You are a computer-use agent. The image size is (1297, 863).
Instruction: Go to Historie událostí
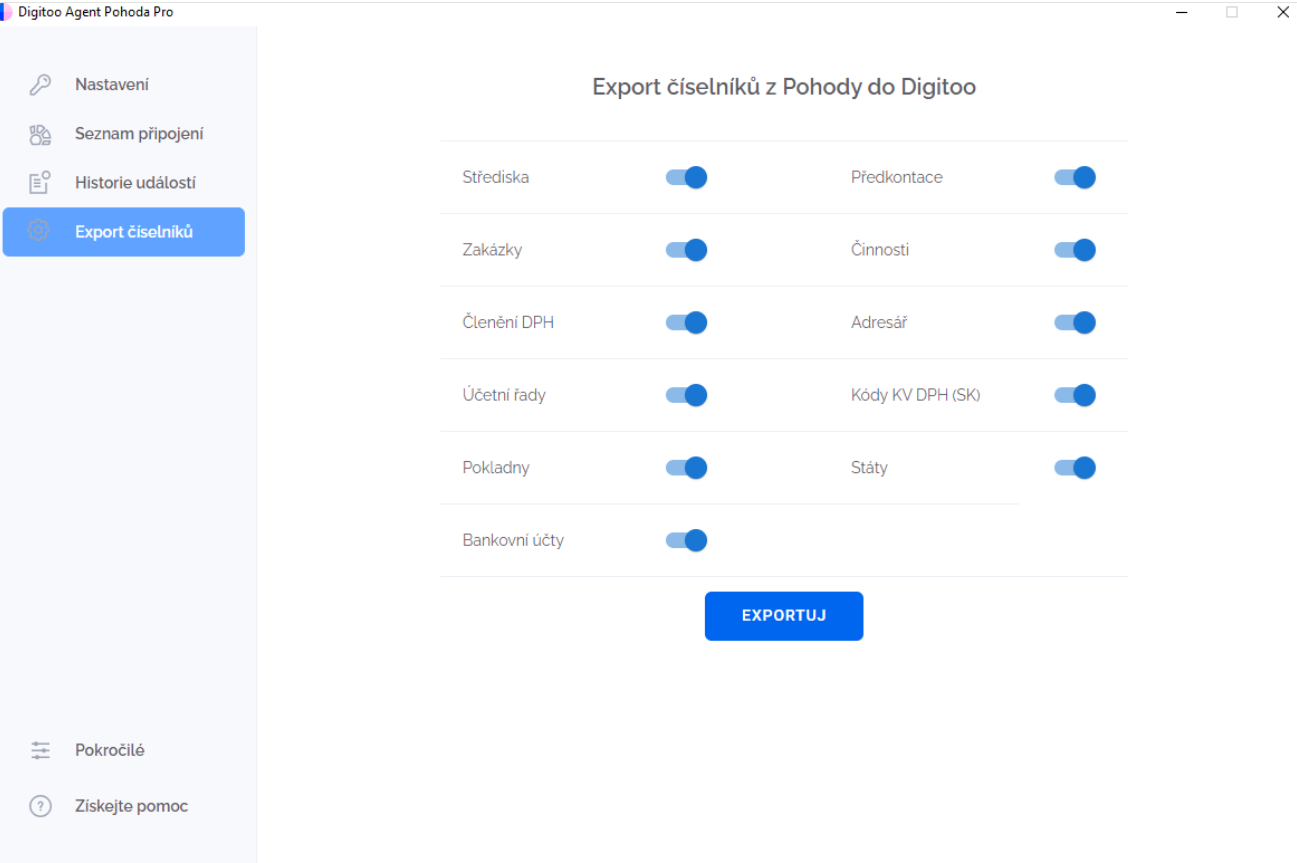[x=124, y=183]
